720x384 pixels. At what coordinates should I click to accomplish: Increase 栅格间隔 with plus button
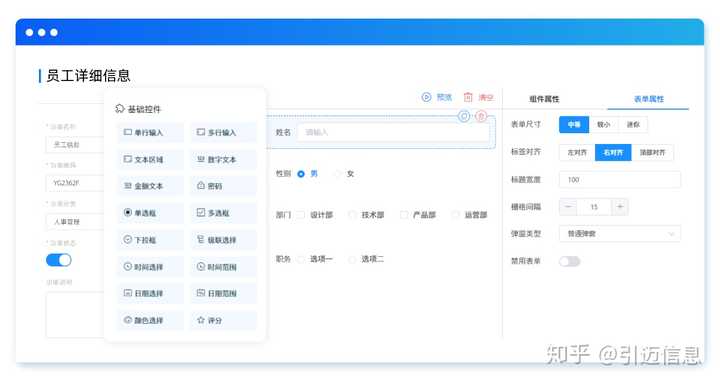(620, 207)
